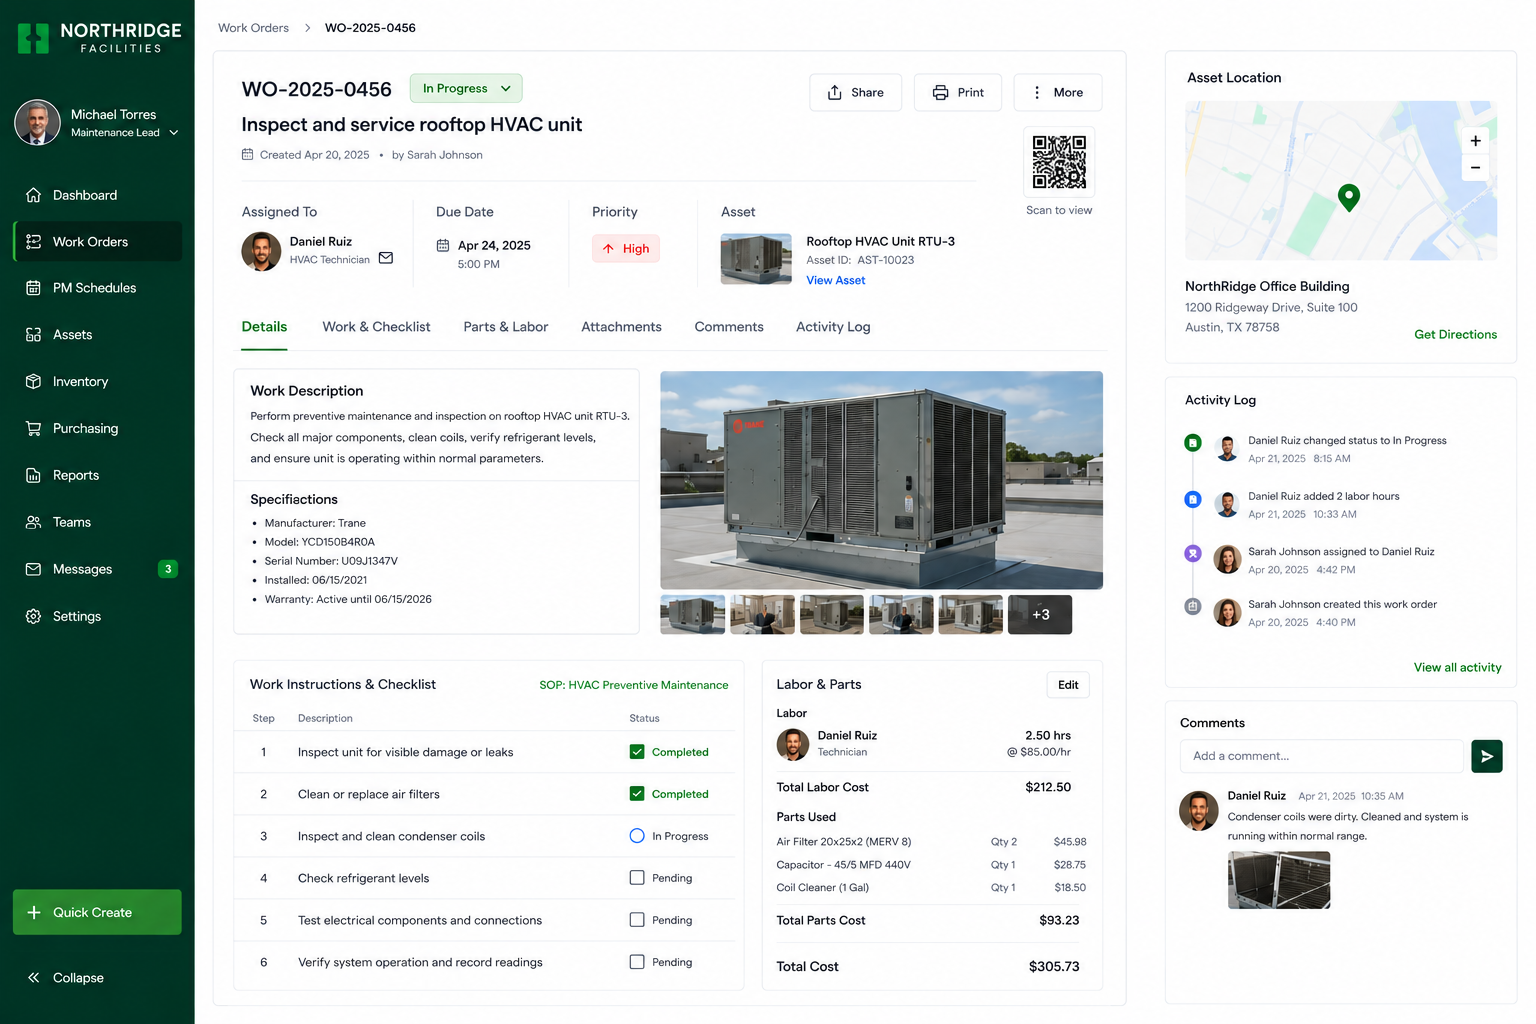Open Teams people icon
This screenshot has width=1536, height=1024.
(x=33, y=522)
